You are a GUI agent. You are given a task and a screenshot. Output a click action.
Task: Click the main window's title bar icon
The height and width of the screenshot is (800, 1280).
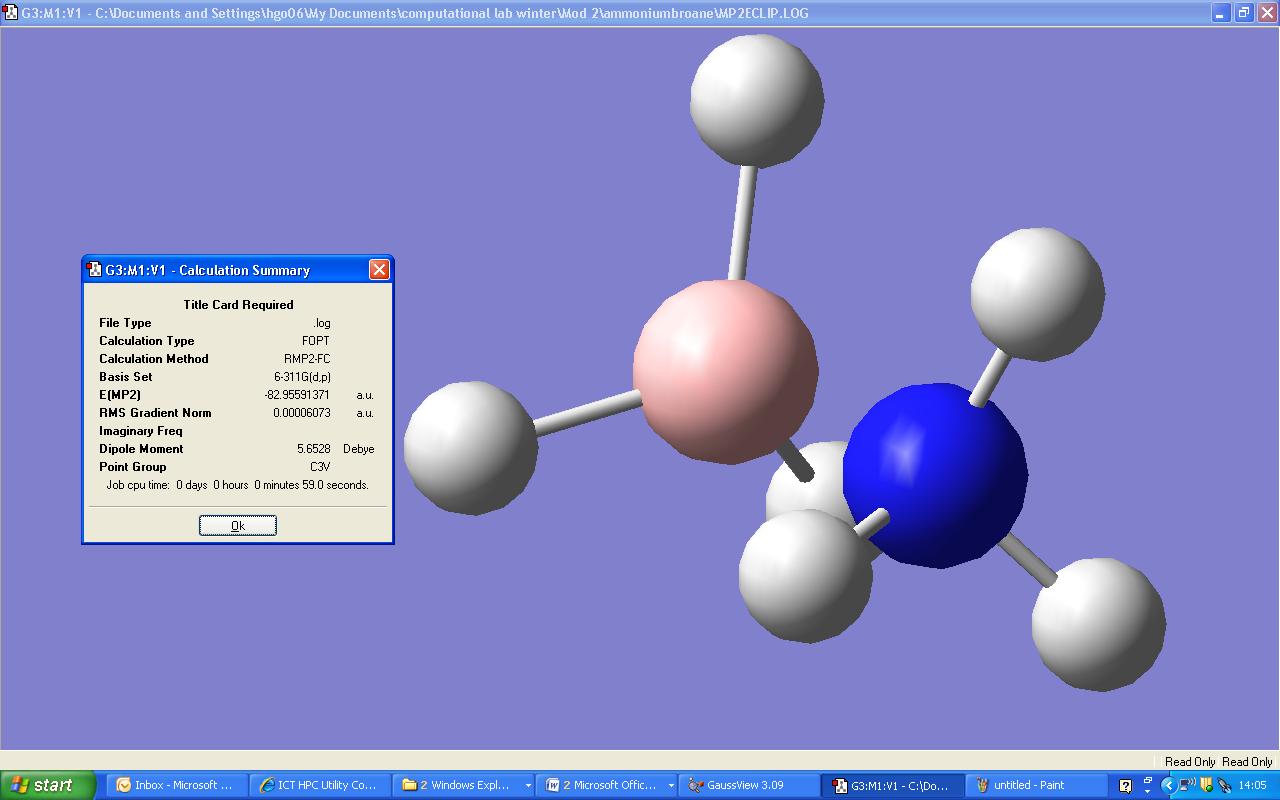(x=10, y=13)
